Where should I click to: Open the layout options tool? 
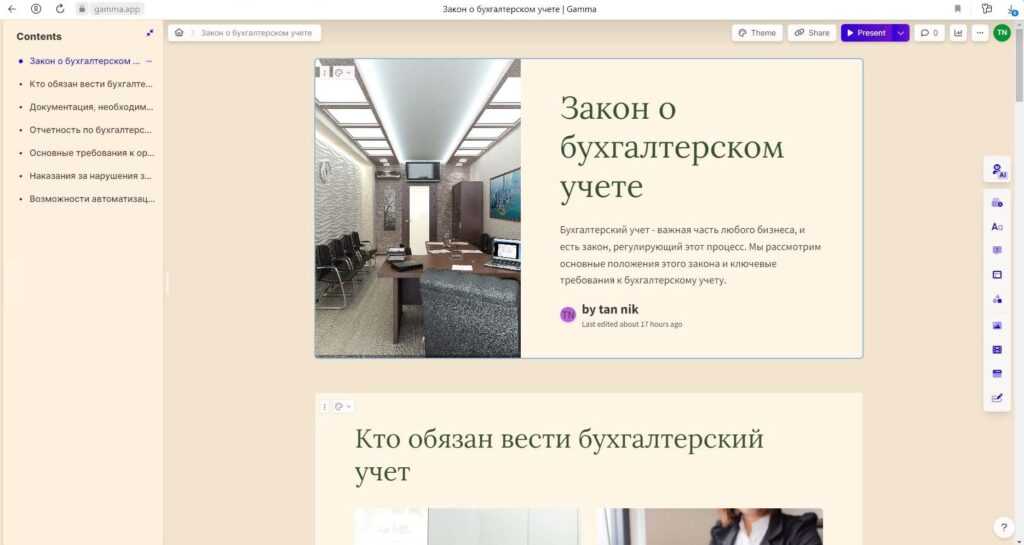coord(997,275)
